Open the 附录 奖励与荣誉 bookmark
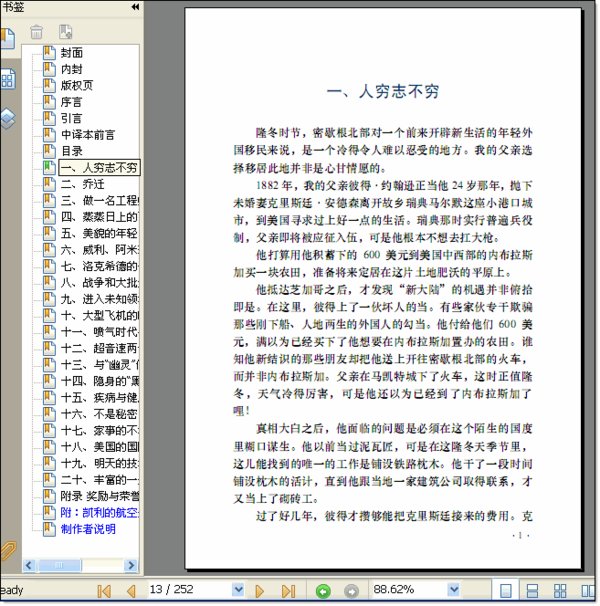This screenshot has height=606, width=600. 100,496
